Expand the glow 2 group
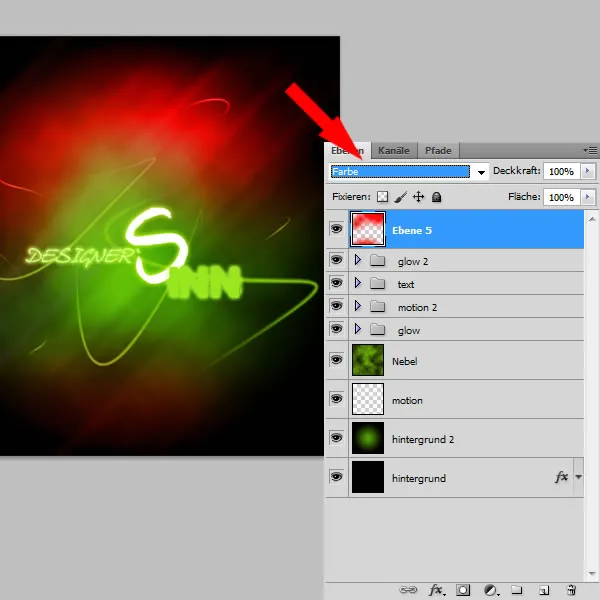The image size is (600, 600). [357, 261]
